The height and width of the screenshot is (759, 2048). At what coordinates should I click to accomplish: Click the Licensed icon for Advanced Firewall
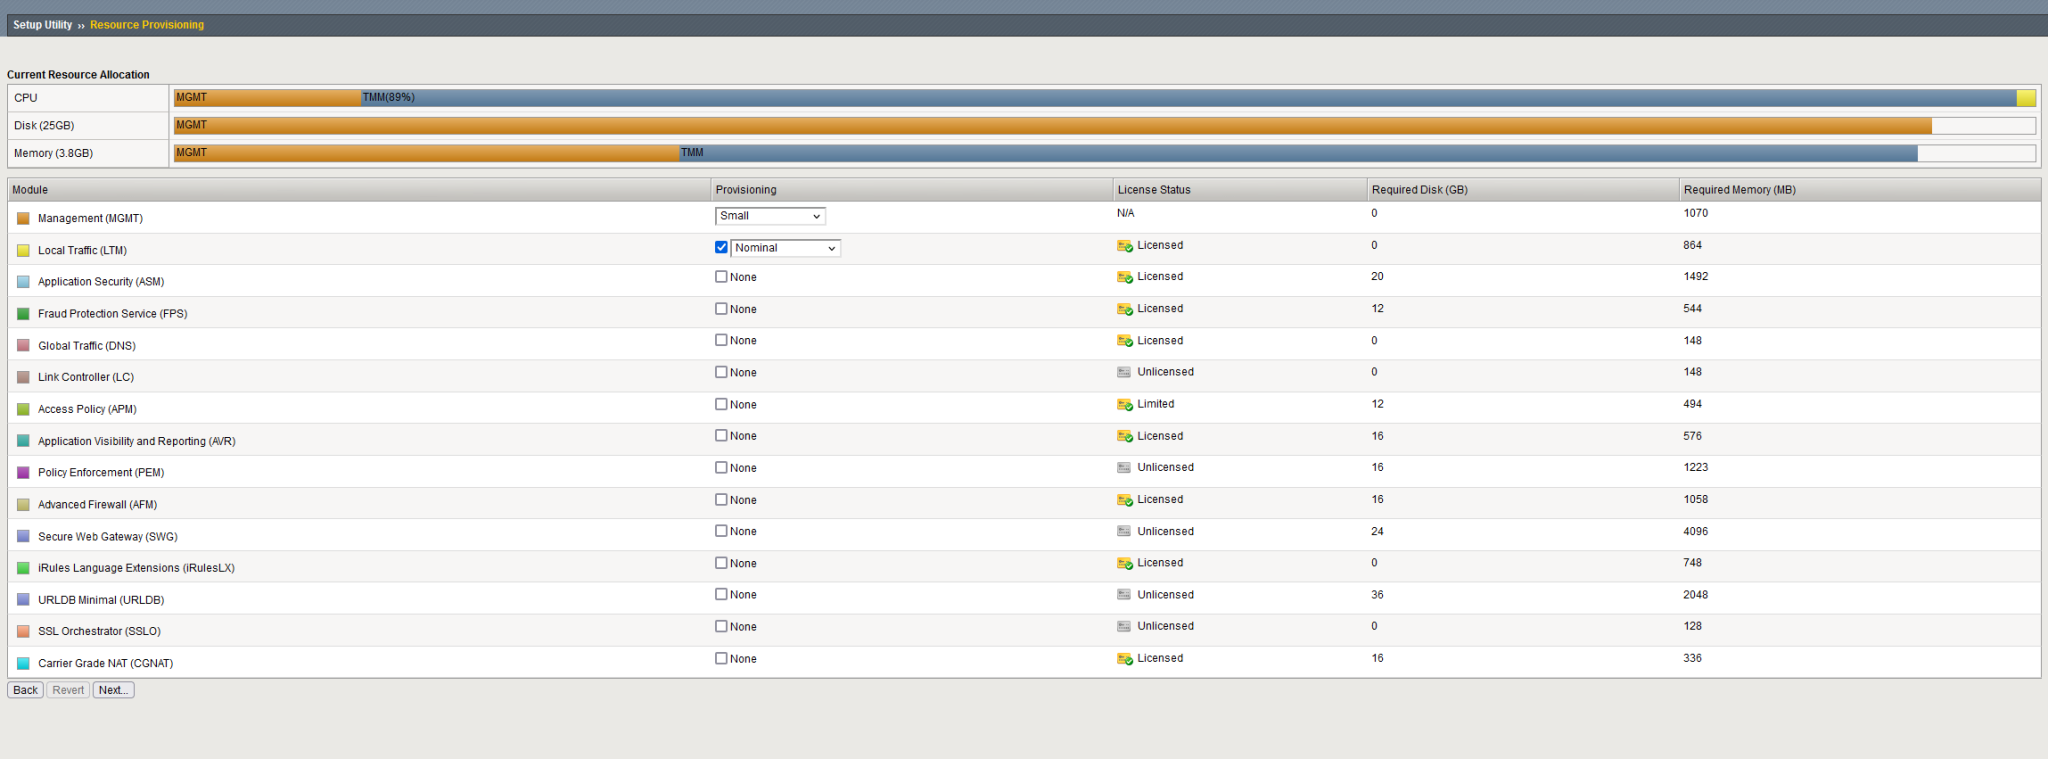(1124, 500)
